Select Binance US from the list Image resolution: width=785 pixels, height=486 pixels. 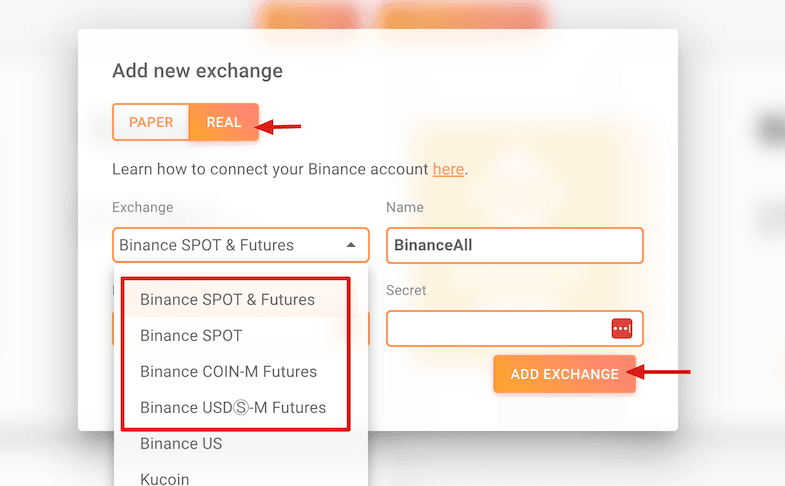click(181, 443)
